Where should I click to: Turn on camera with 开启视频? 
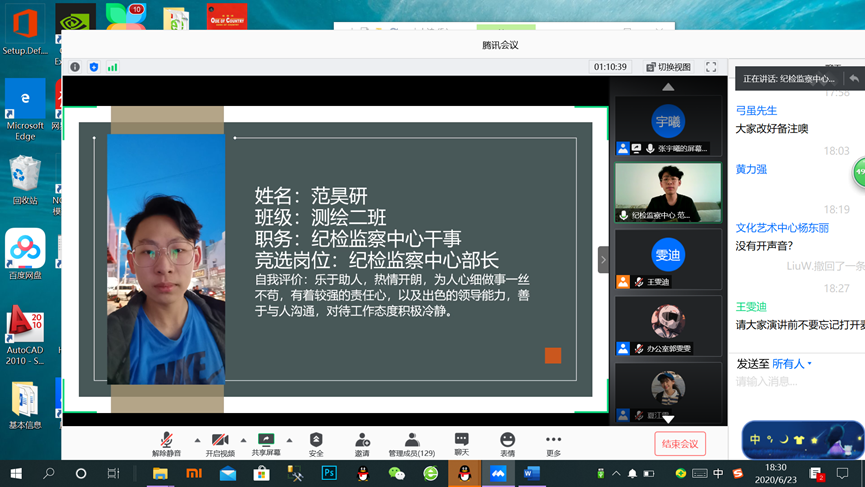click(x=220, y=443)
